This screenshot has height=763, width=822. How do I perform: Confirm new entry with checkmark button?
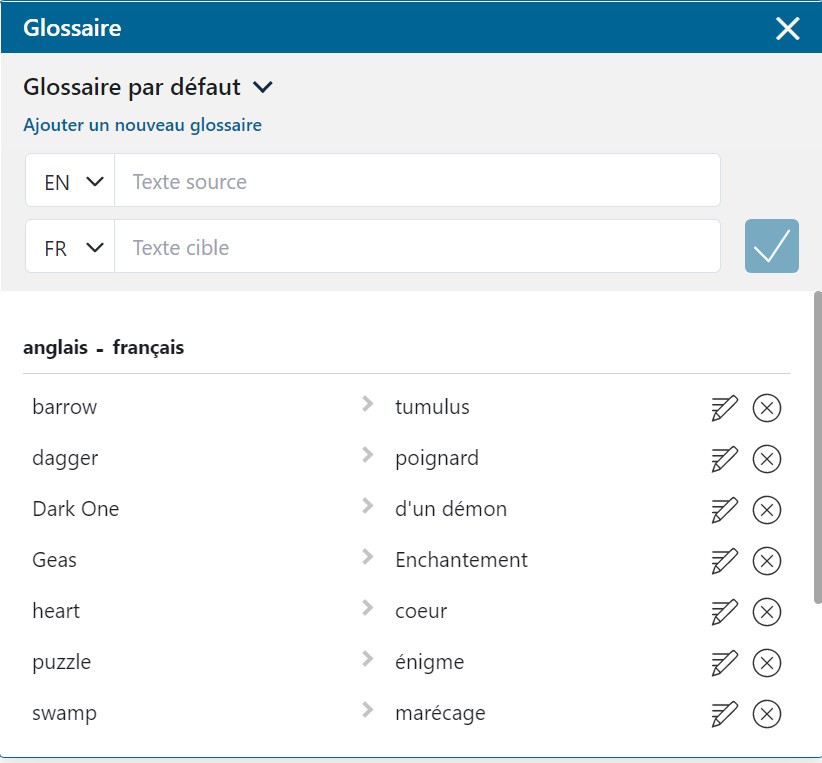pyautogui.click(x=772, y=246)
